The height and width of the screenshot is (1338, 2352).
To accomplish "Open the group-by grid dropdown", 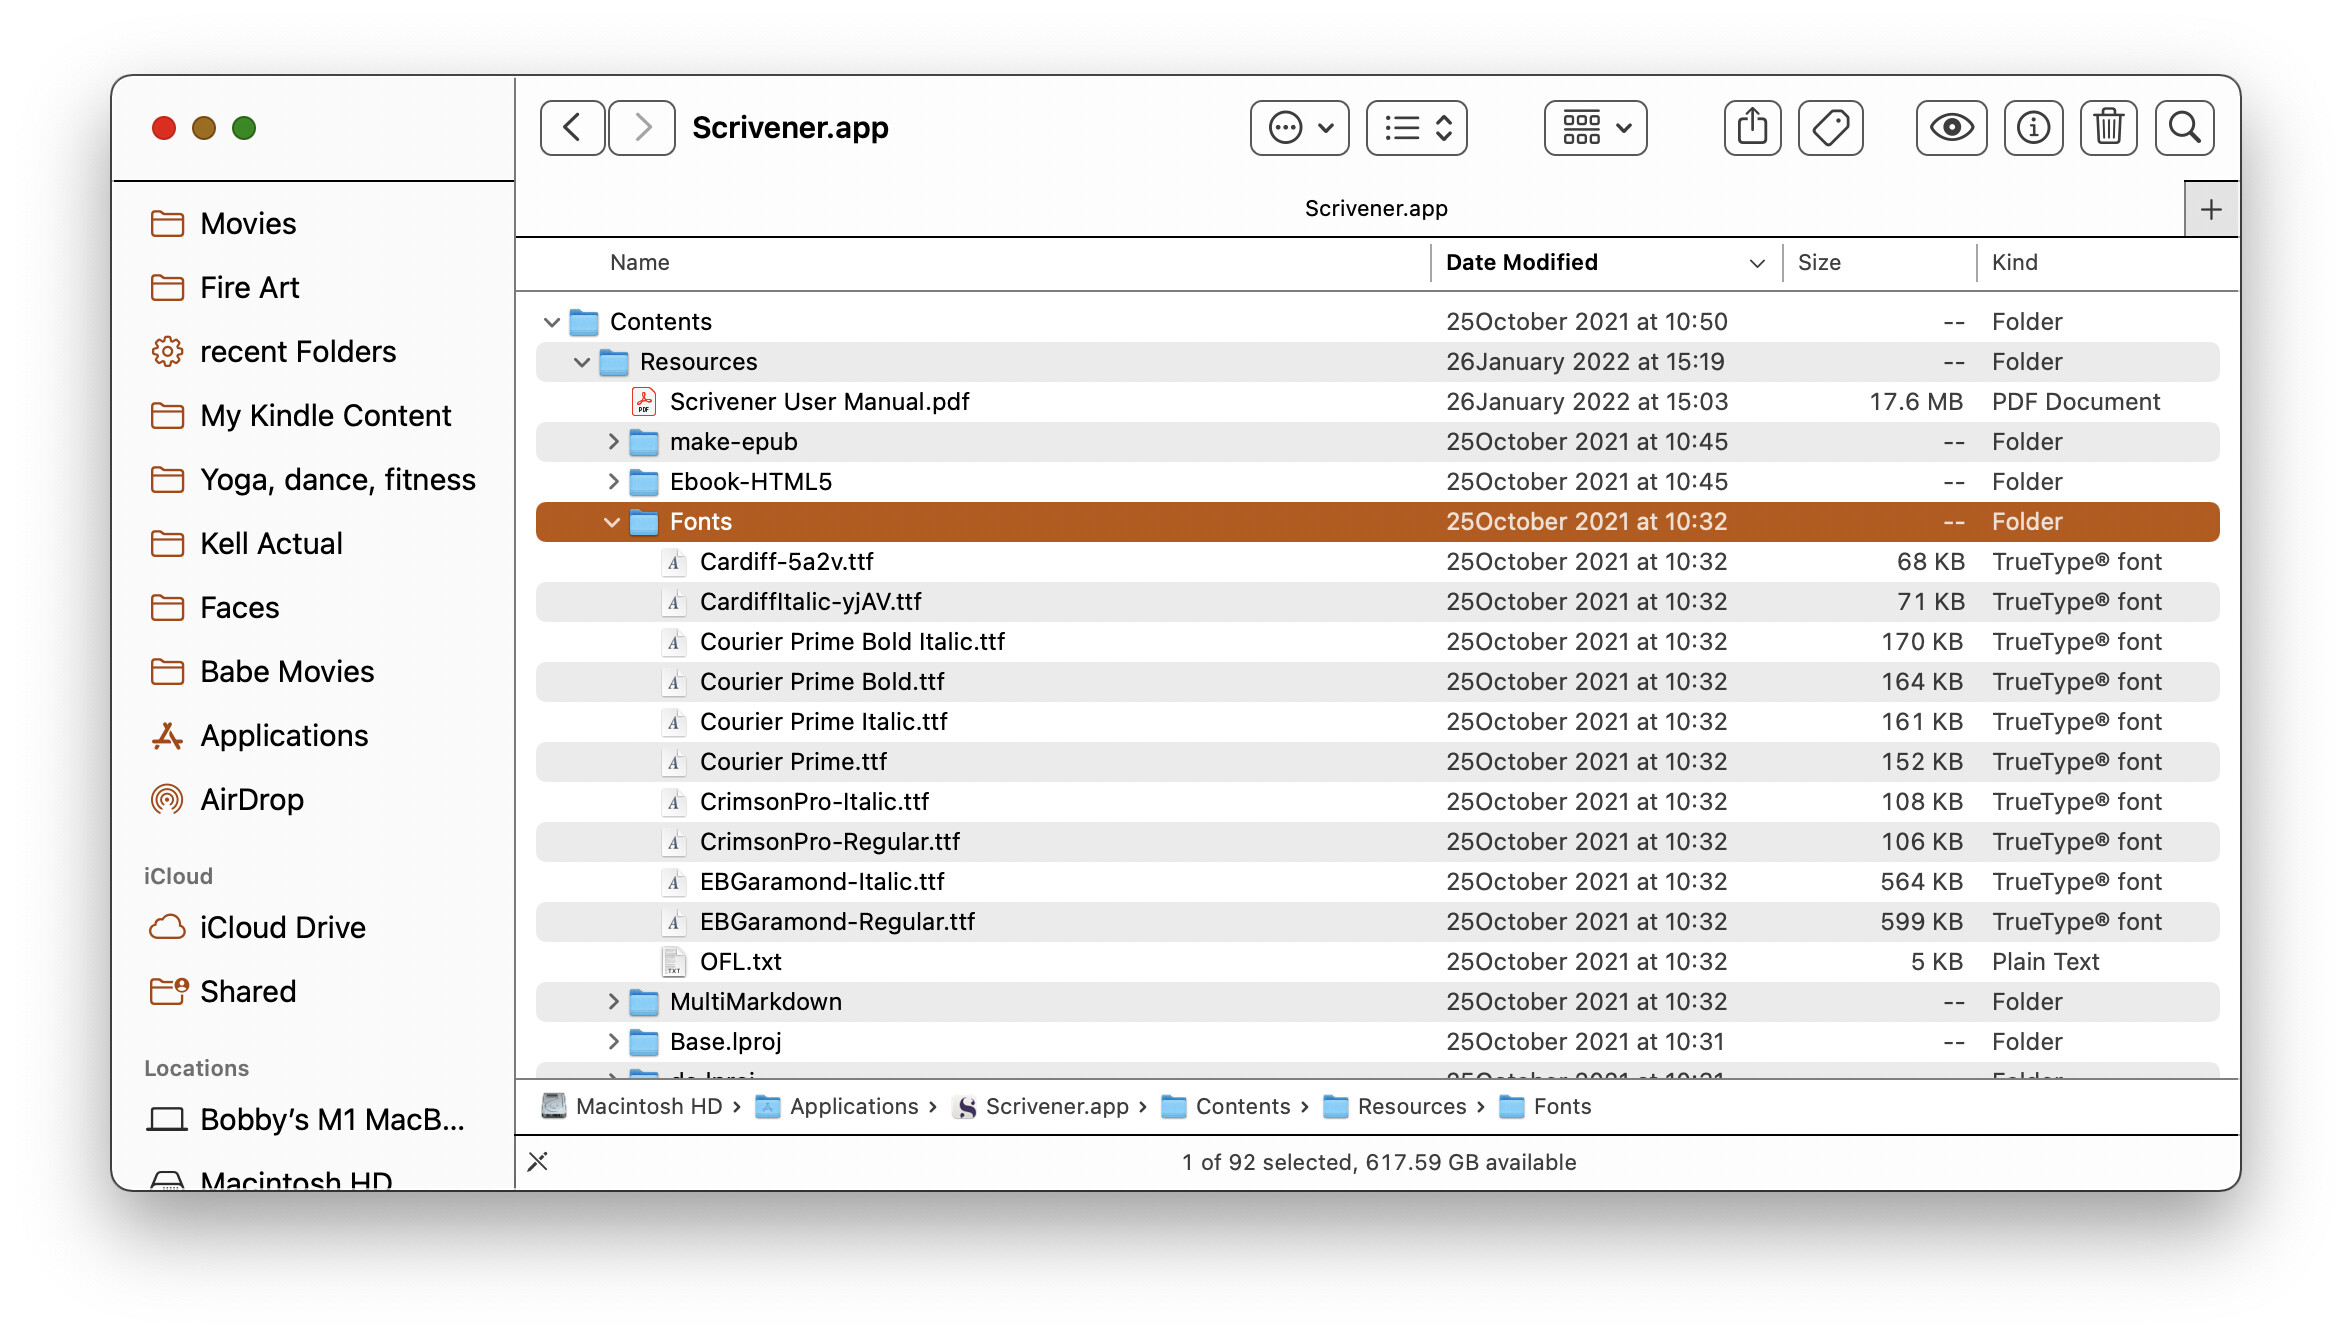I will pos(1595,128).
